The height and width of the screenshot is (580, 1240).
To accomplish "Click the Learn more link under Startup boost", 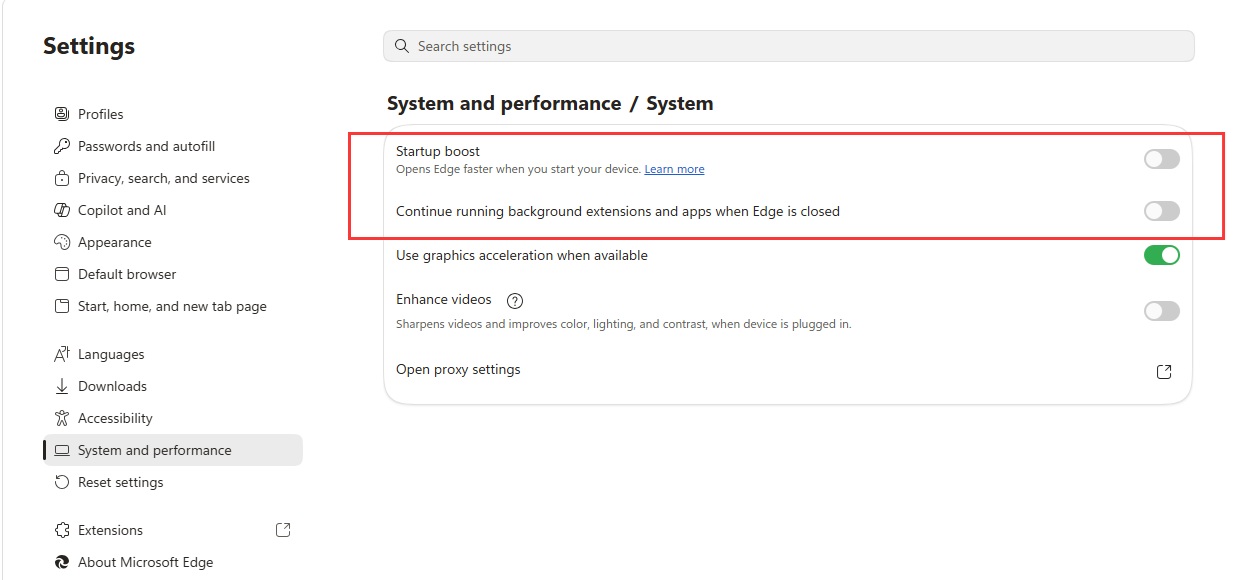I will 674,169.
